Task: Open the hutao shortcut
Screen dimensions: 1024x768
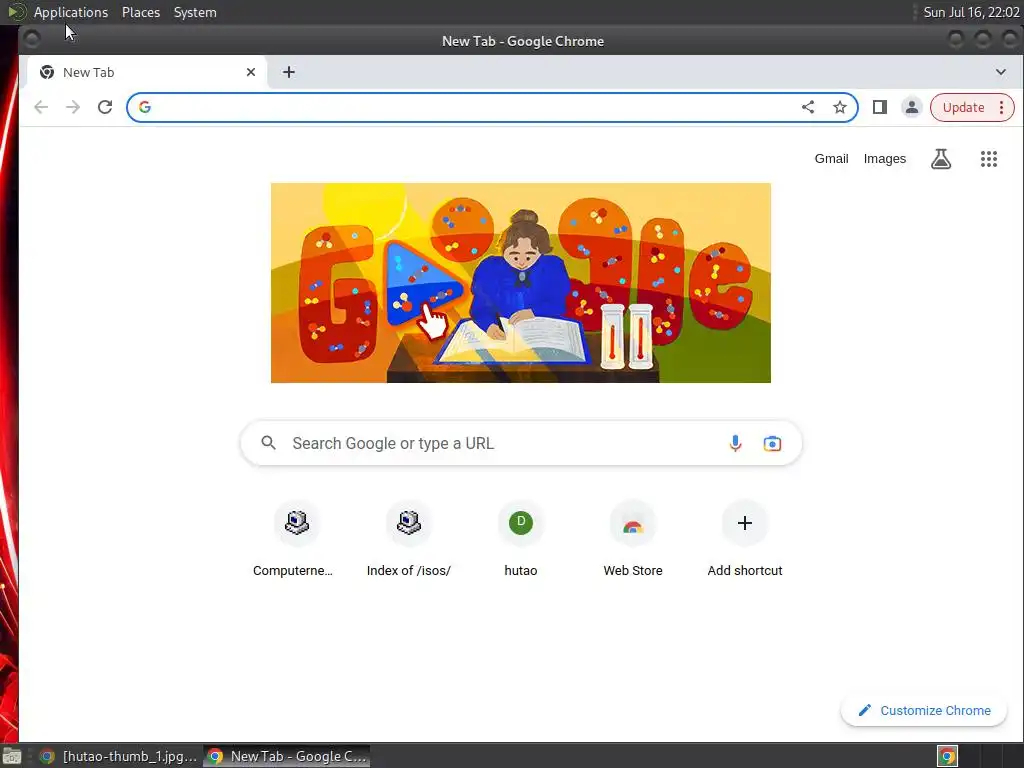Action: (x=520, y=539)
